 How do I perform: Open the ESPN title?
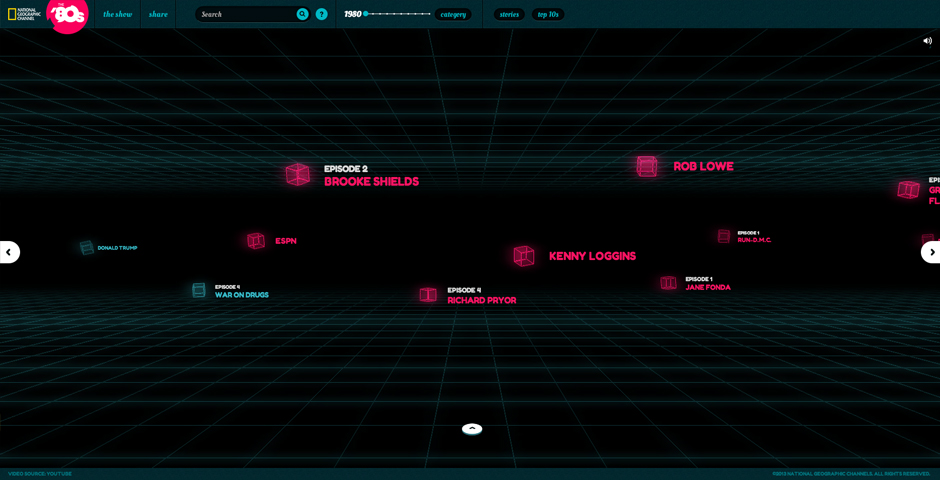coord(286,241)
